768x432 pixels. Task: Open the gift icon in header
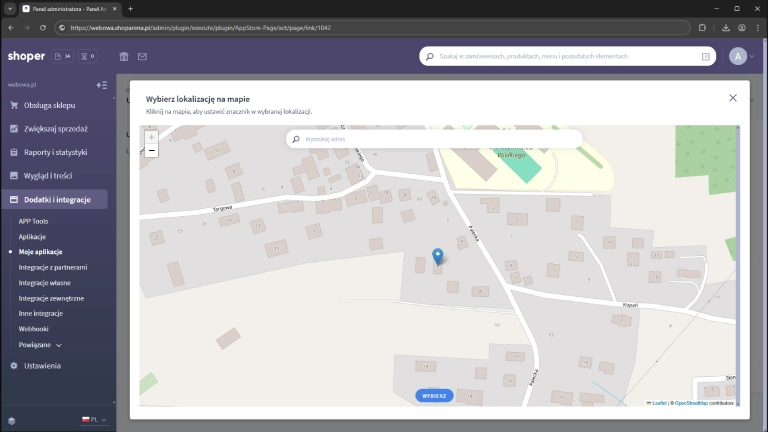coord(124,57)
